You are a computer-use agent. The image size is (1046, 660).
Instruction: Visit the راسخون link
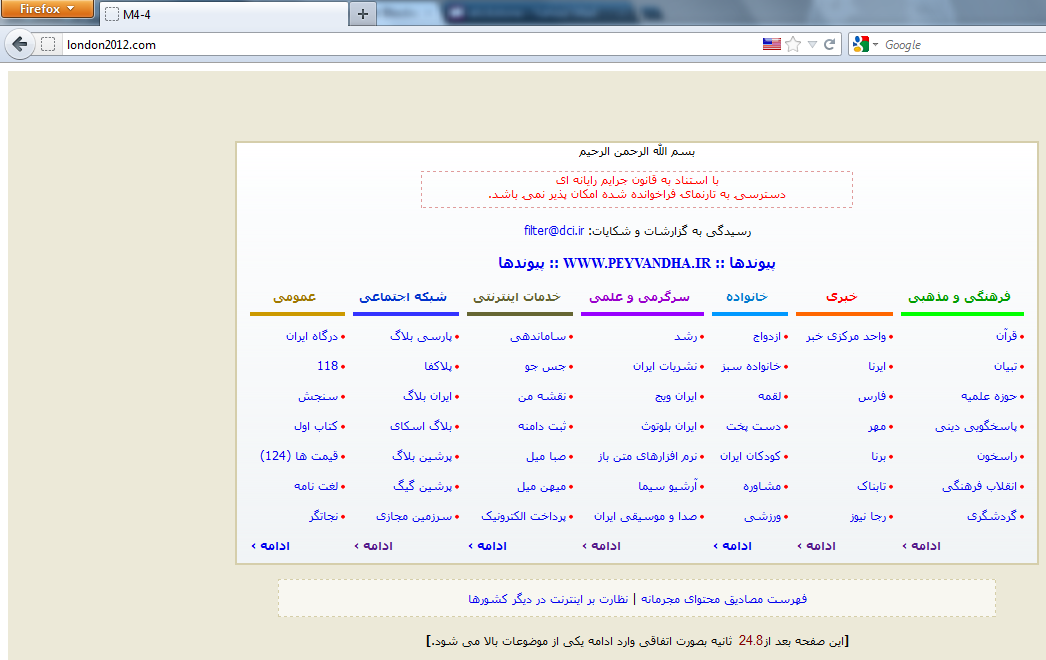point(997,456)
